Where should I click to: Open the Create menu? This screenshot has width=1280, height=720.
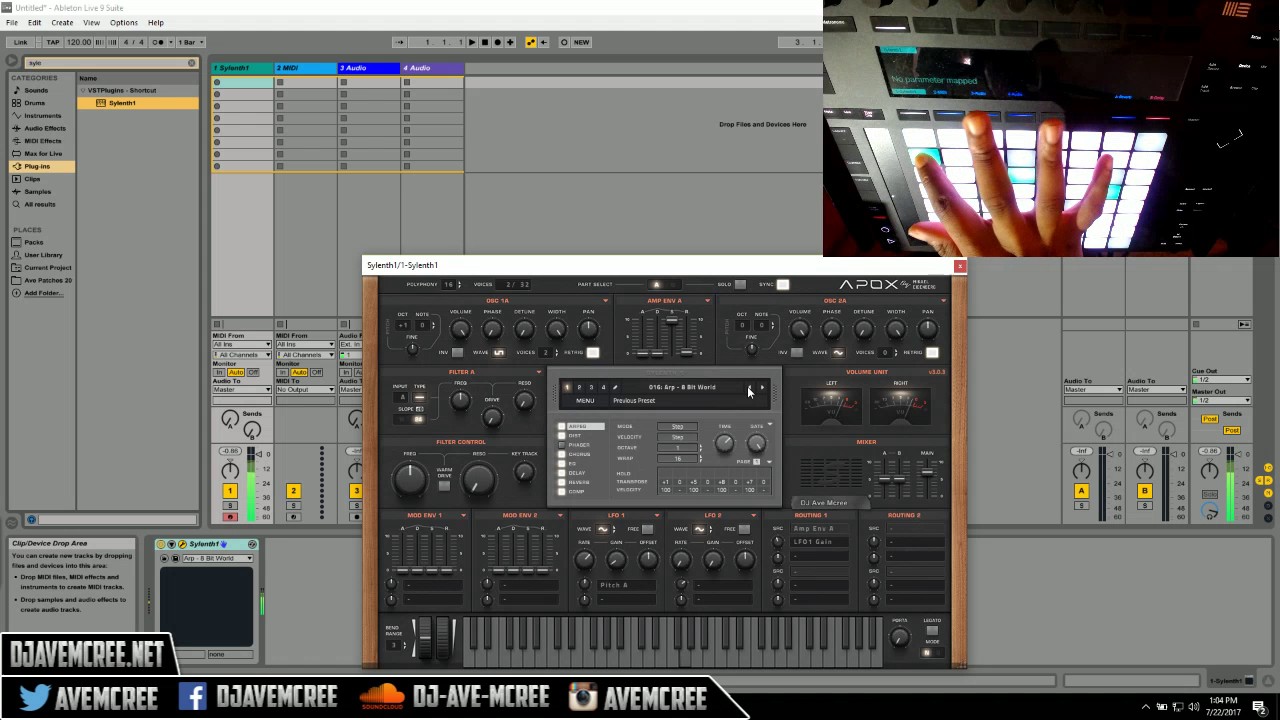62,22
